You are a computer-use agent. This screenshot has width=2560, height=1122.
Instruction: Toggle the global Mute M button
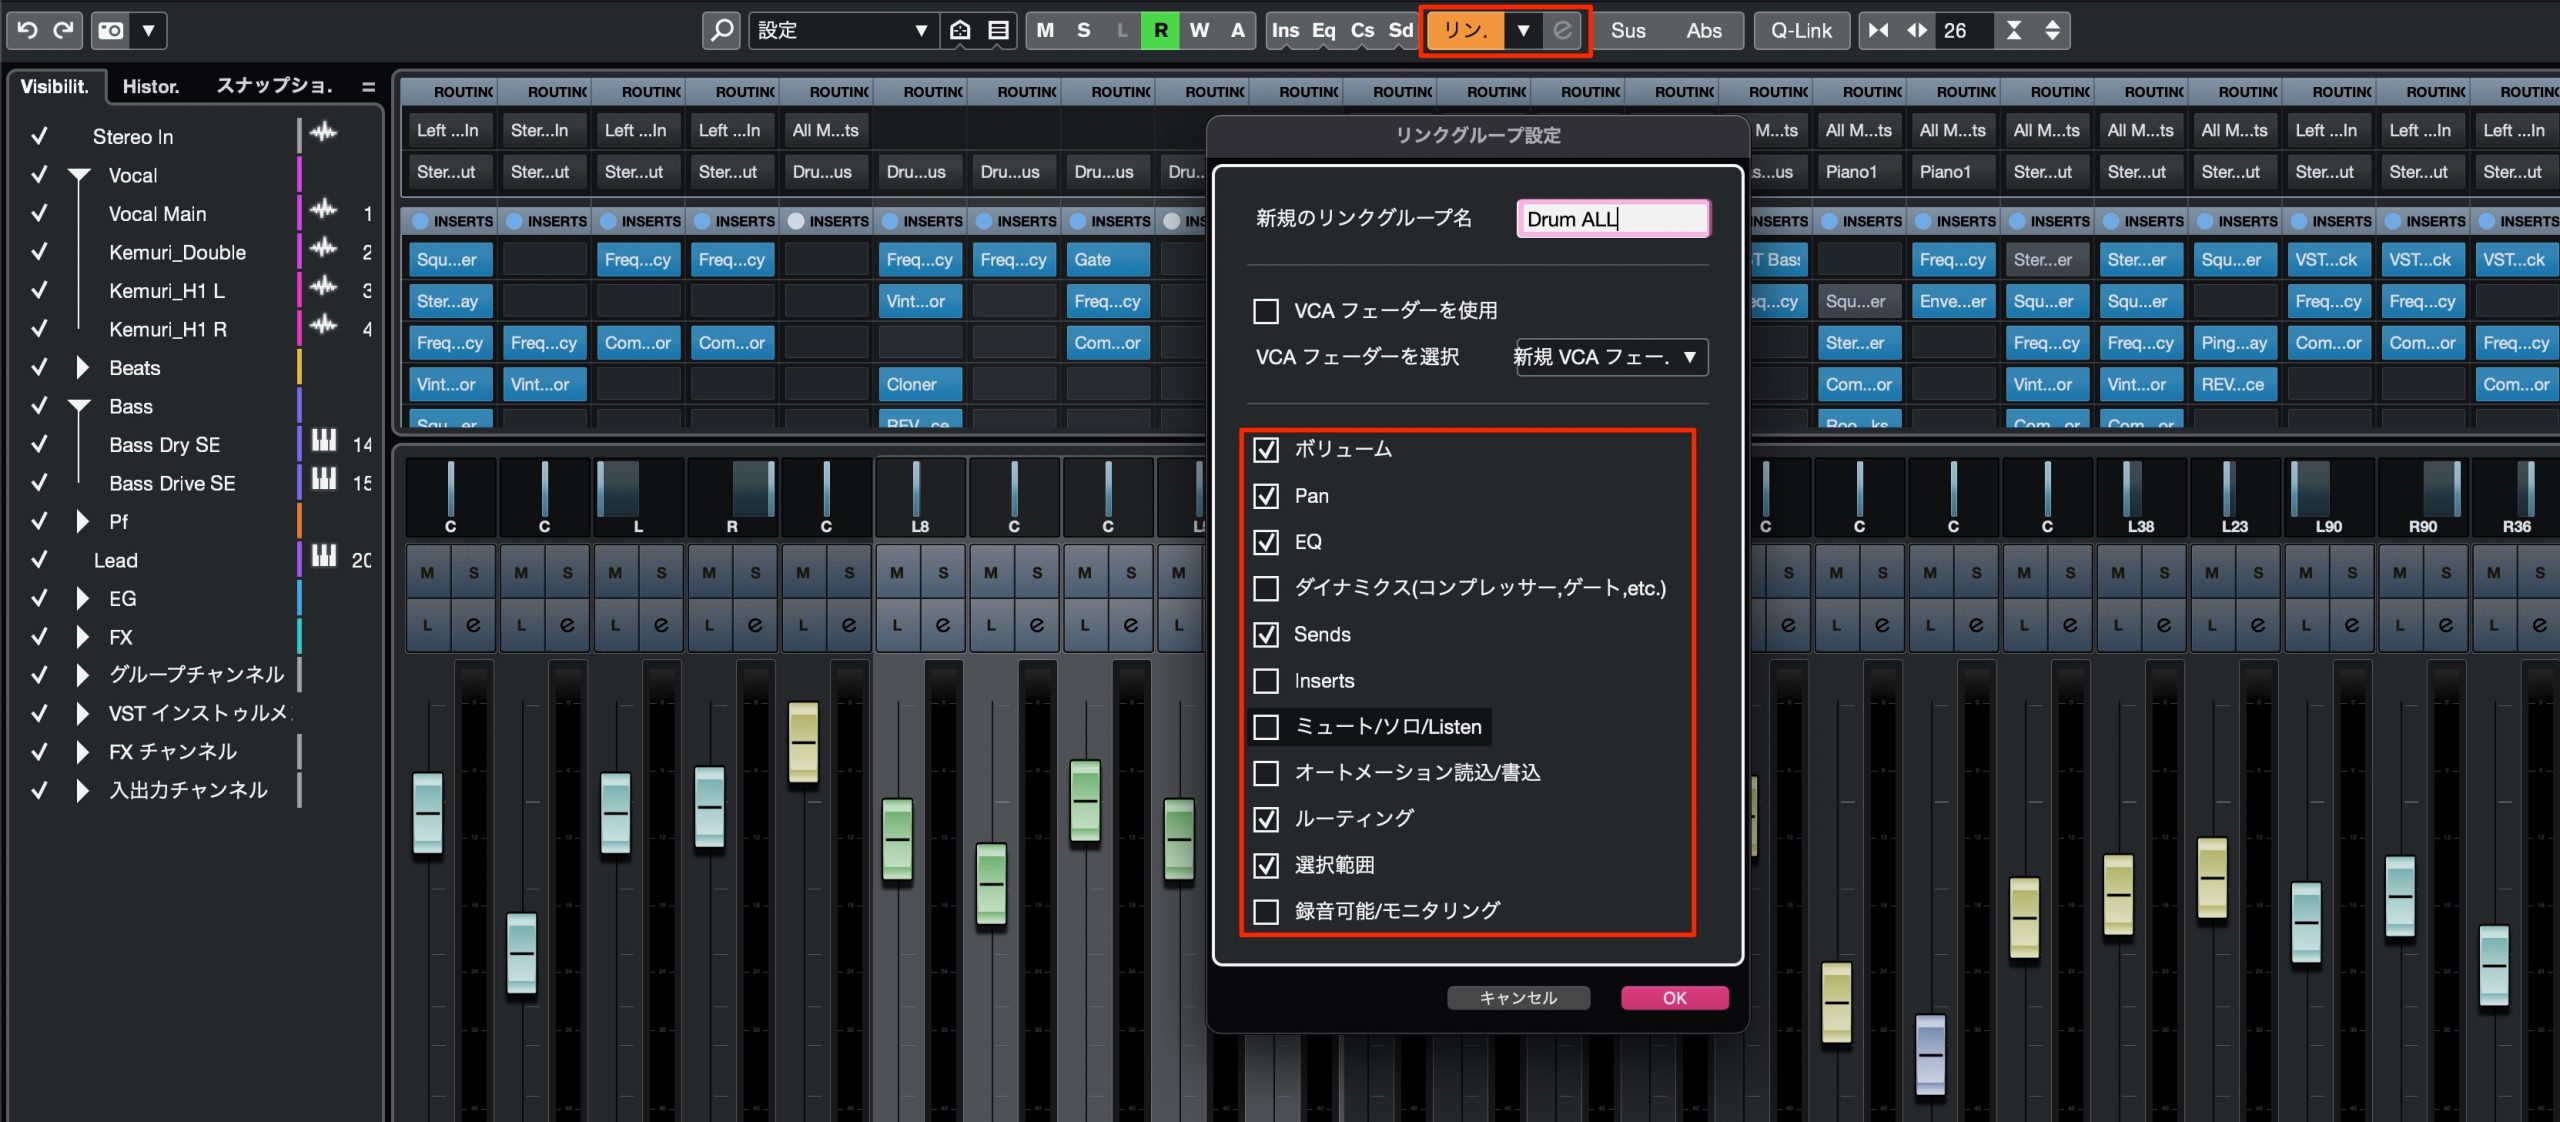tap(1045, 30)
